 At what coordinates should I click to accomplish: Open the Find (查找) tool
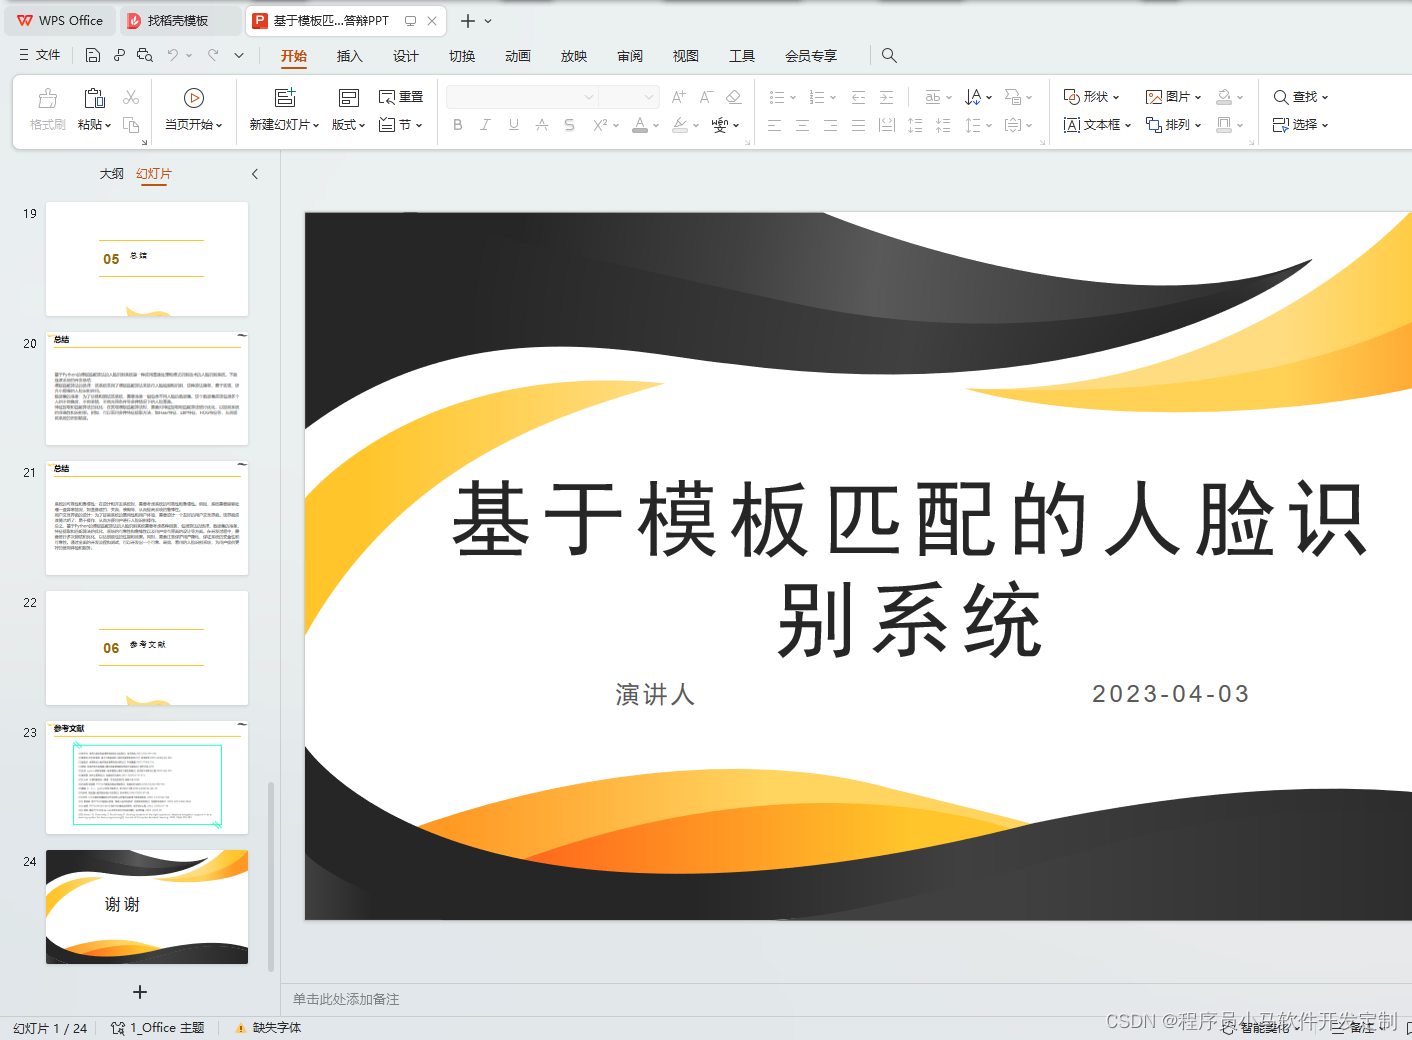1299,96
